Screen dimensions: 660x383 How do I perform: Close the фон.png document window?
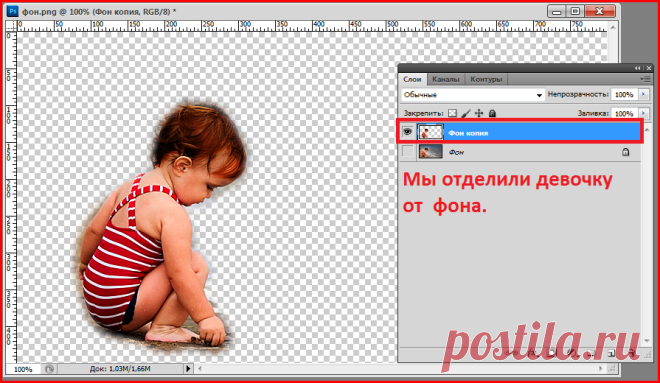tap(600, 11)
